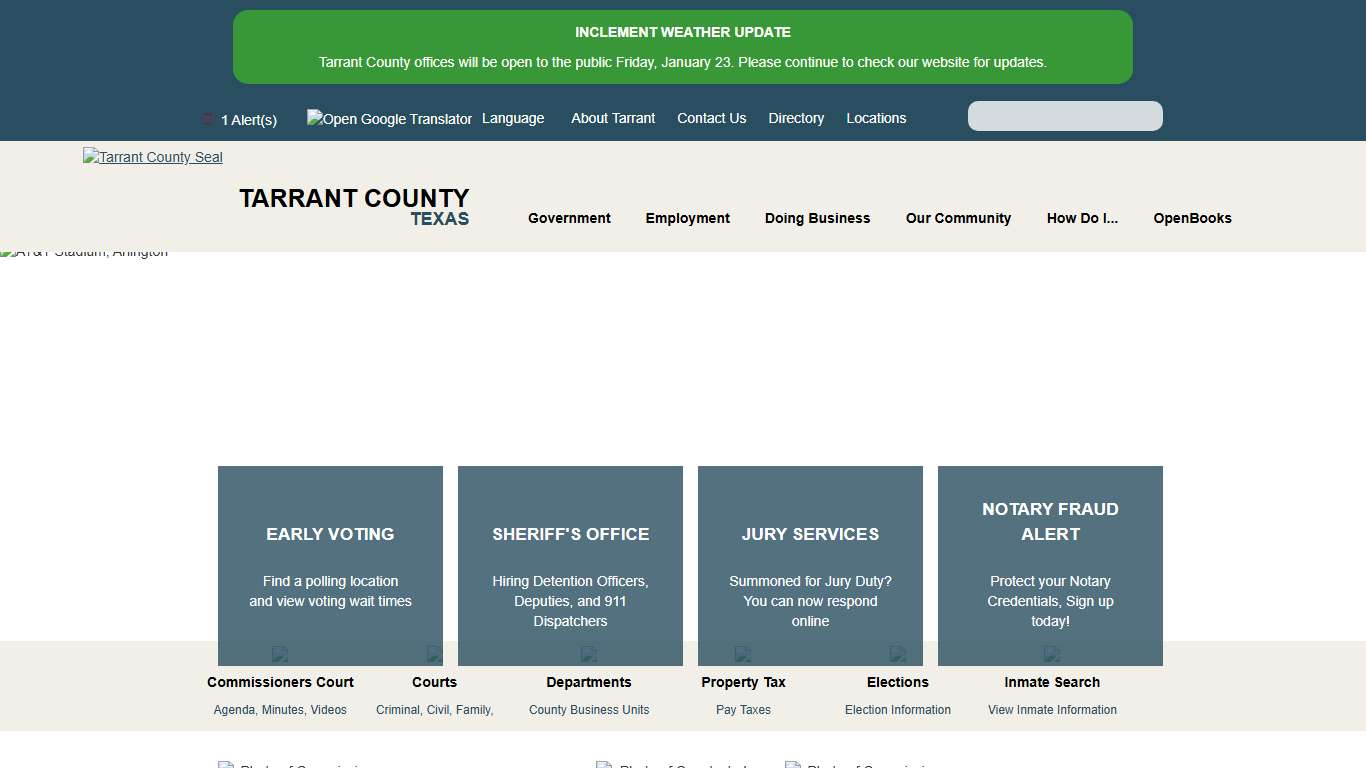This screenshot has width=1366, height=768.
Task: Click the alert icon beside 1 Alert(s)
Action: tap(207, 119)
